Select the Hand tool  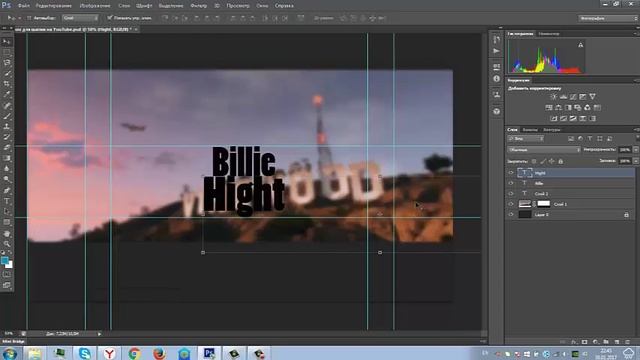pos(7,233)
